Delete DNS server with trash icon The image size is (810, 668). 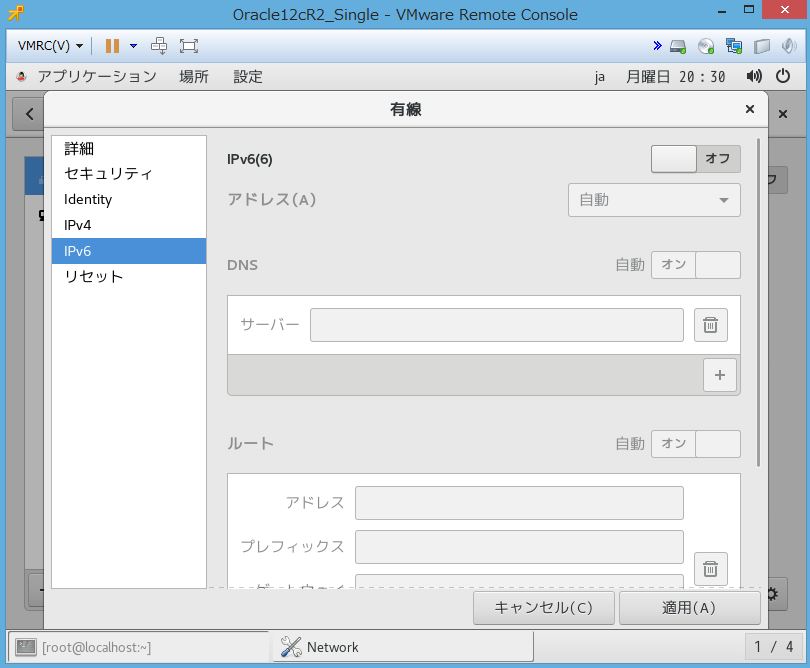[x=711, y=325]
